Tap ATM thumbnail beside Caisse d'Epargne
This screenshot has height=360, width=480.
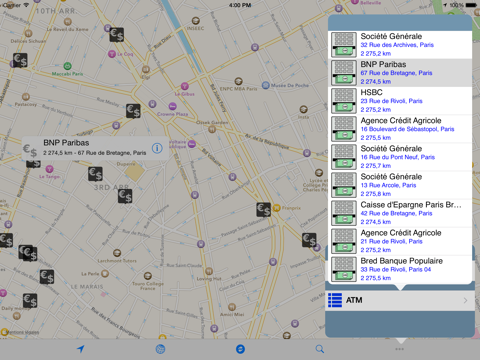coord(344,213)
